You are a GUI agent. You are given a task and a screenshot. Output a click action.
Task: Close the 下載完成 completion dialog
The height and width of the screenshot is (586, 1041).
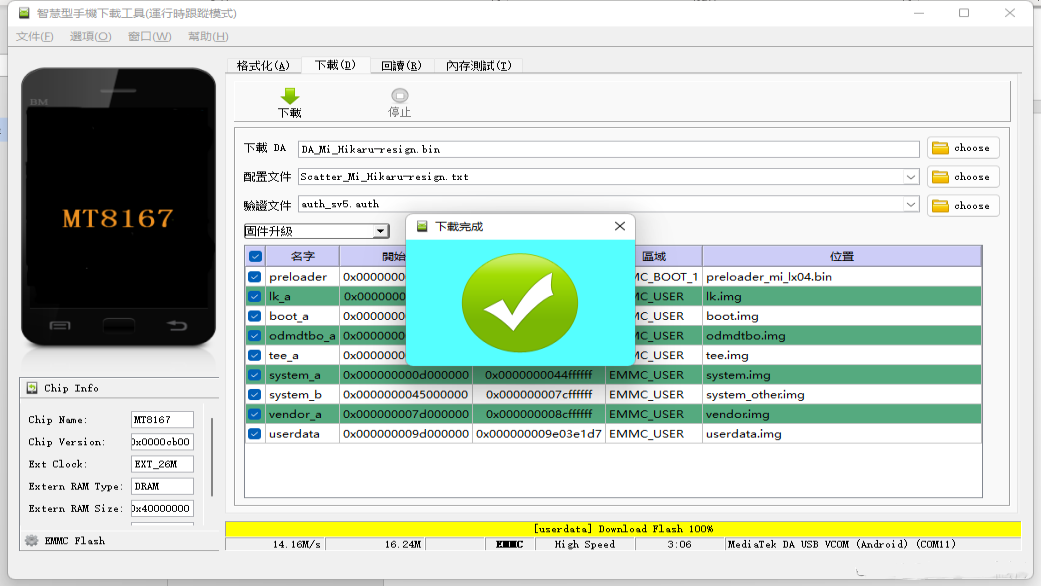click(620, 226)
